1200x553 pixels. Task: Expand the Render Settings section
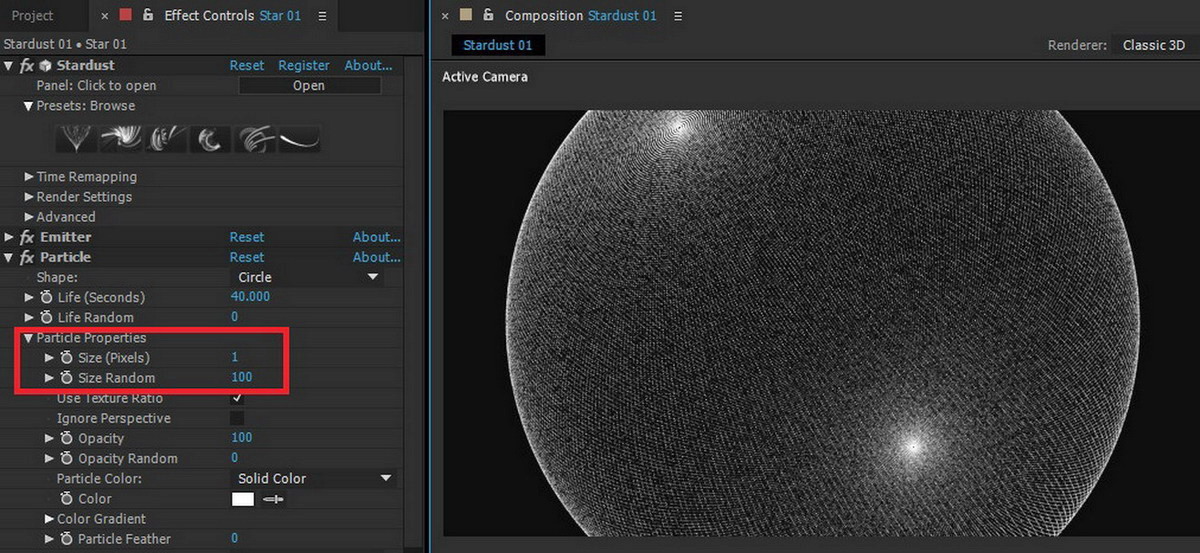click(29, 197)
